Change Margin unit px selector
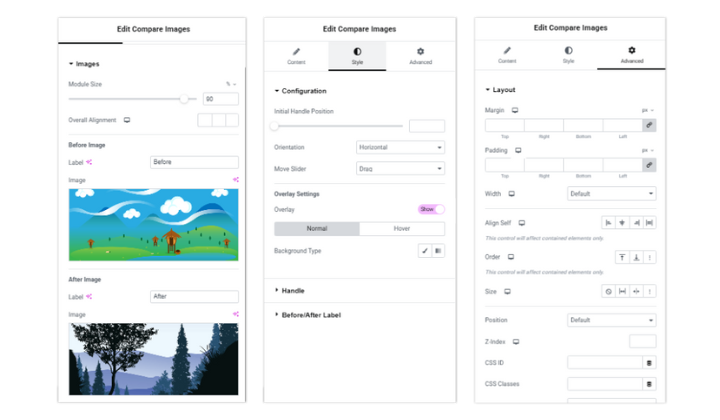The height and width of the screenshot is (420, 720). tap(648, 110)
